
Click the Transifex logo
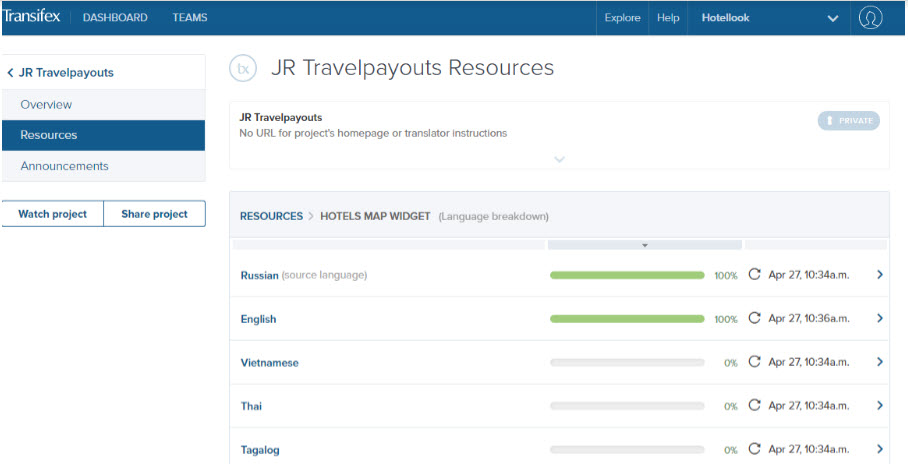point(31,16)
